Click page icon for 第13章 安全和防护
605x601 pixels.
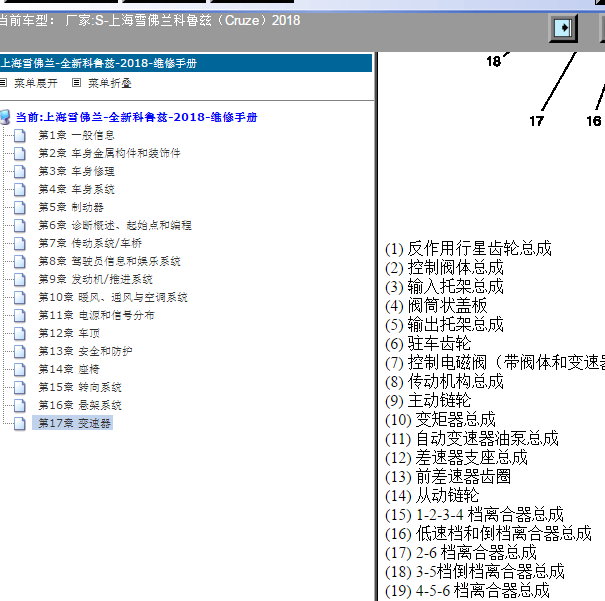click(x=20, y=351)
